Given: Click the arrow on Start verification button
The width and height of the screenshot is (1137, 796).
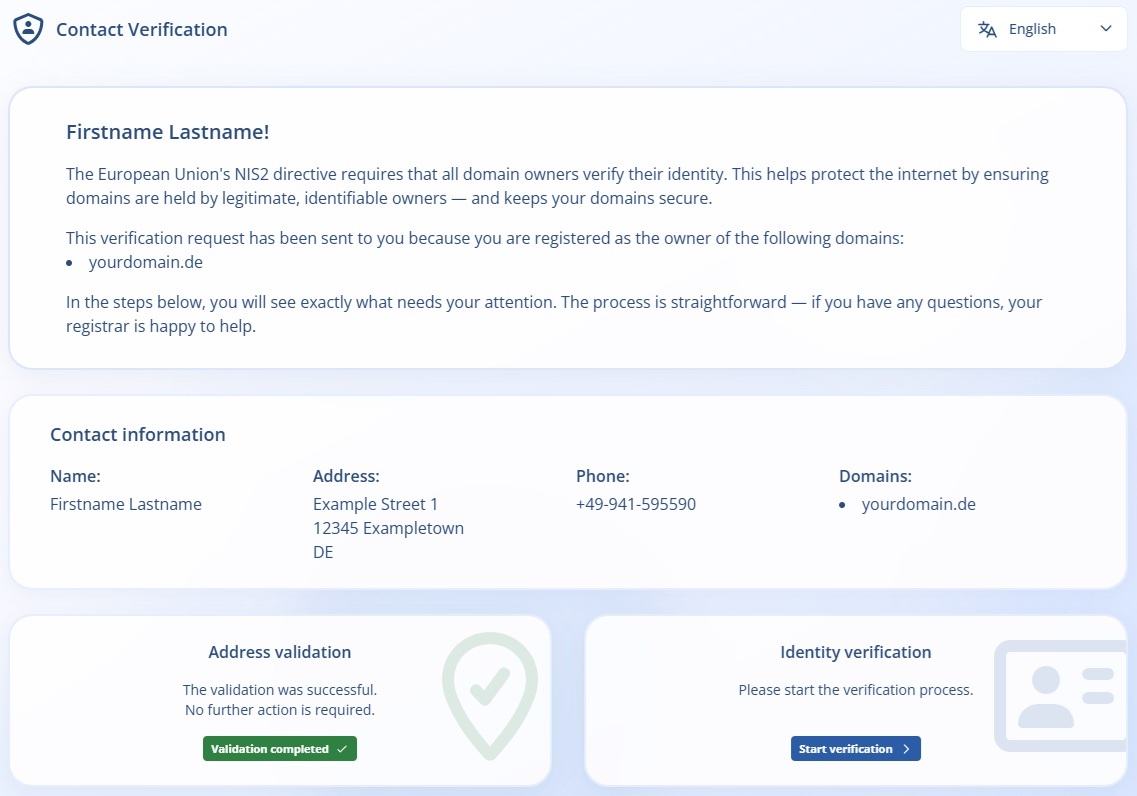Looking at the screenshot, I should coord(906,749).
